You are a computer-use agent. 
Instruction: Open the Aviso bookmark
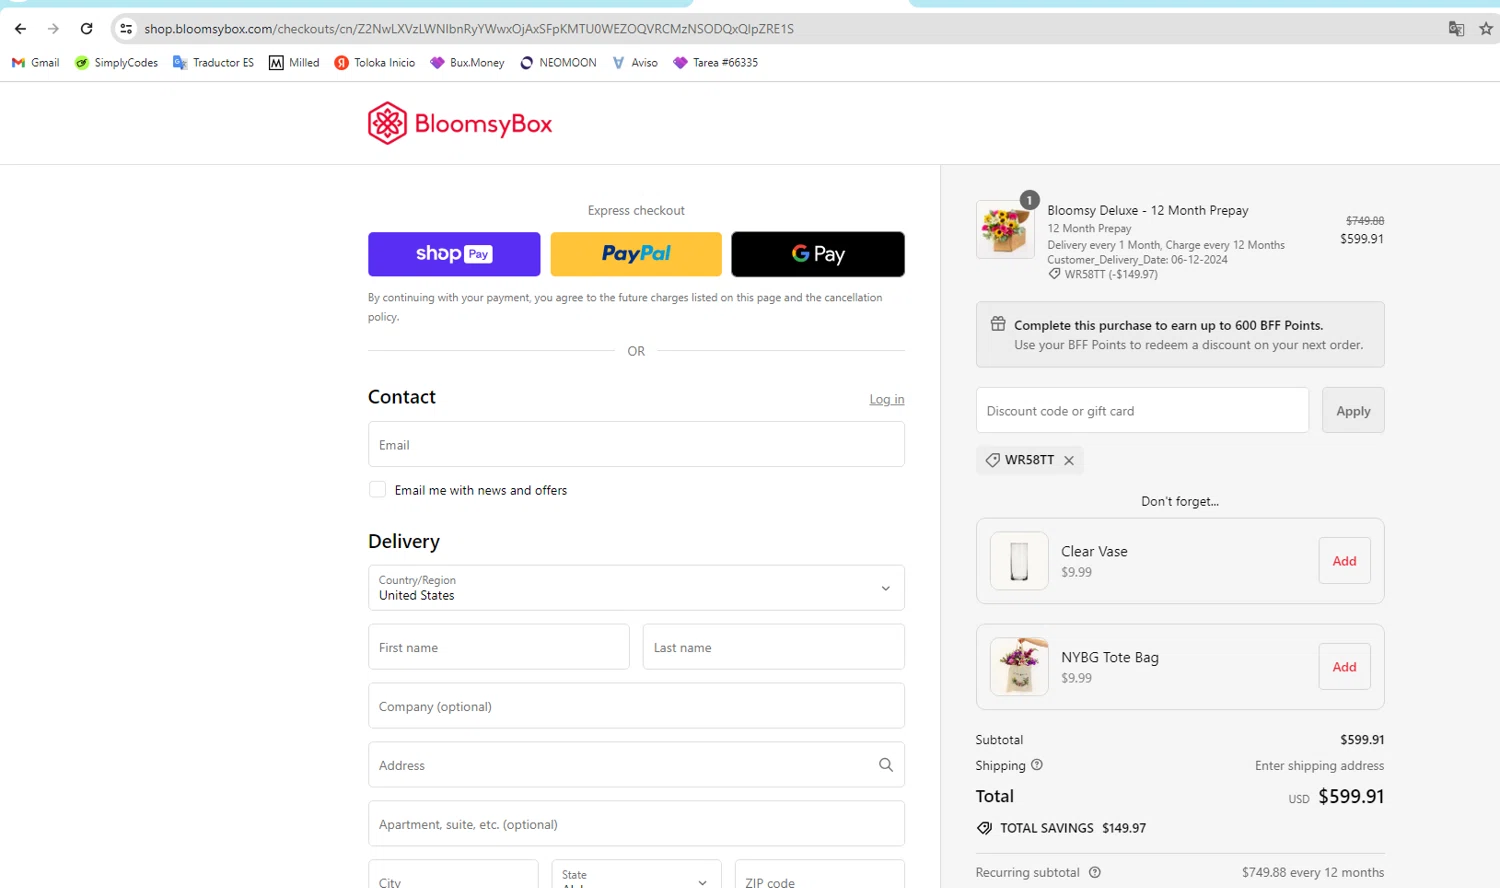click(635, 62)
